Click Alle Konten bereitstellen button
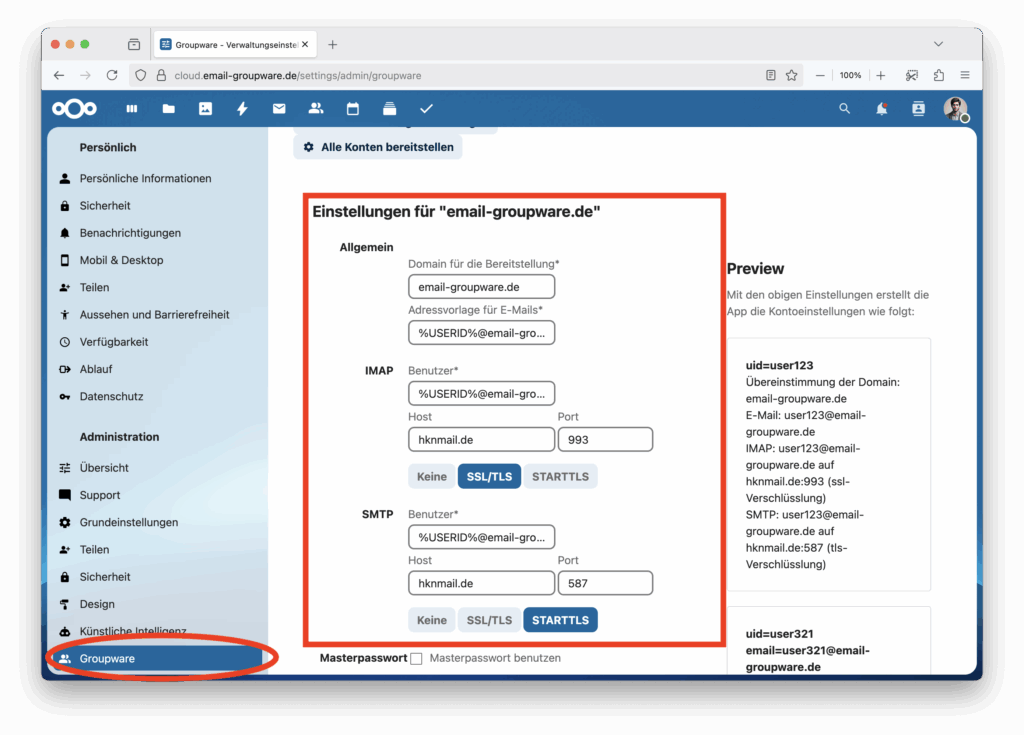The width and height of the screenshot is (1024, 735). point(378,147)
